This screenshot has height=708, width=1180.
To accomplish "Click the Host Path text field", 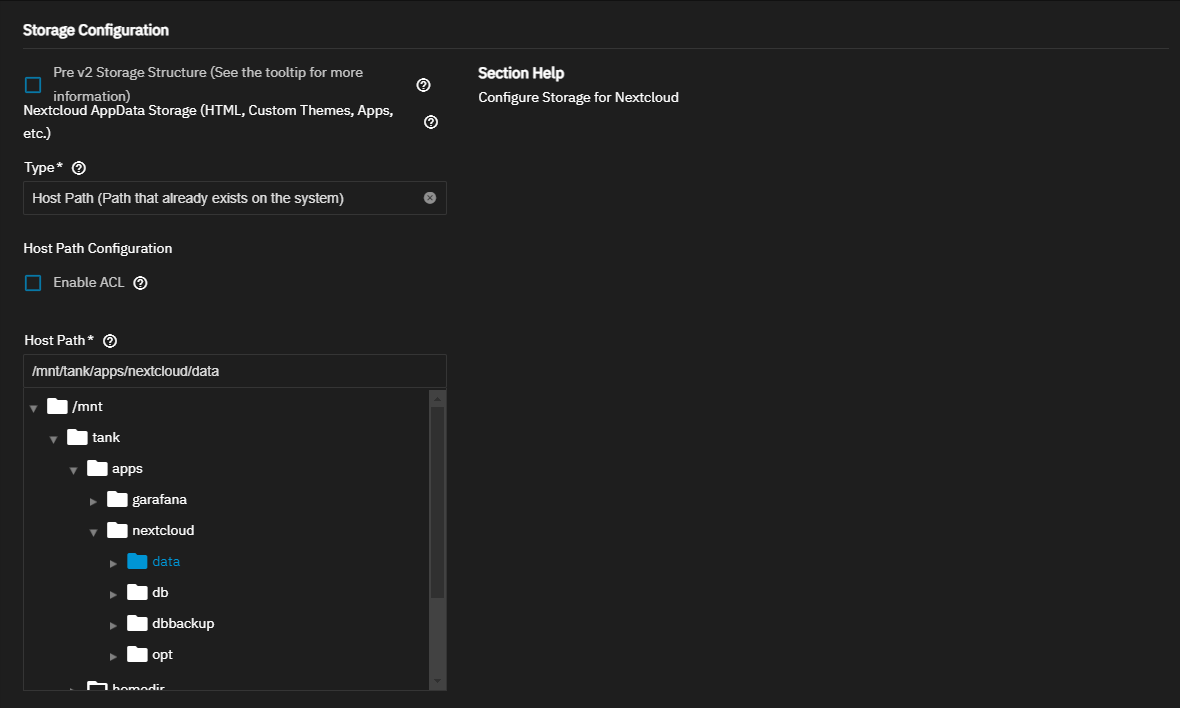I will coord(234,371).
